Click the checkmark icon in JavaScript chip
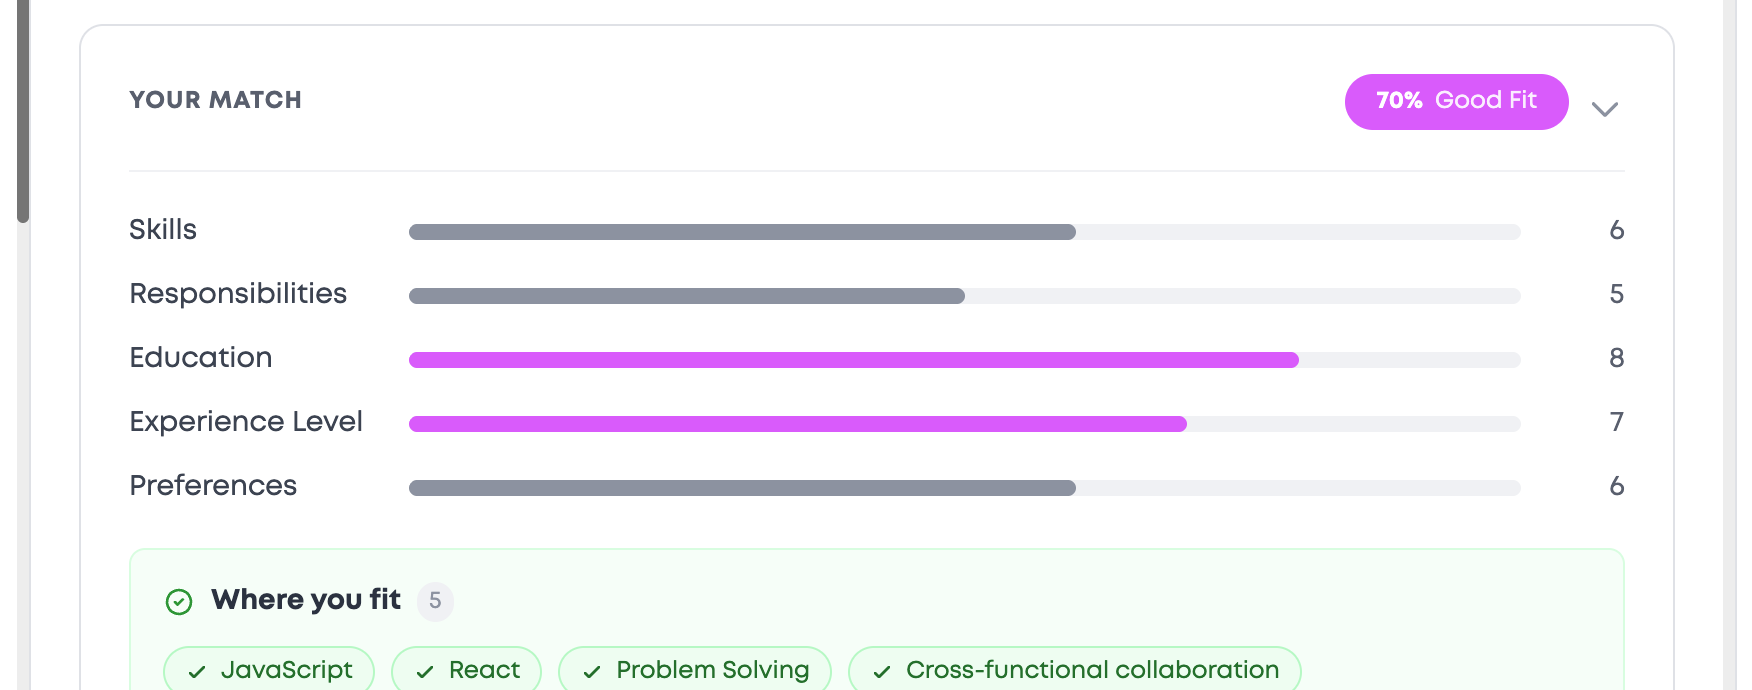Viewport: 1752px width, 690px height. pos(197,672)
